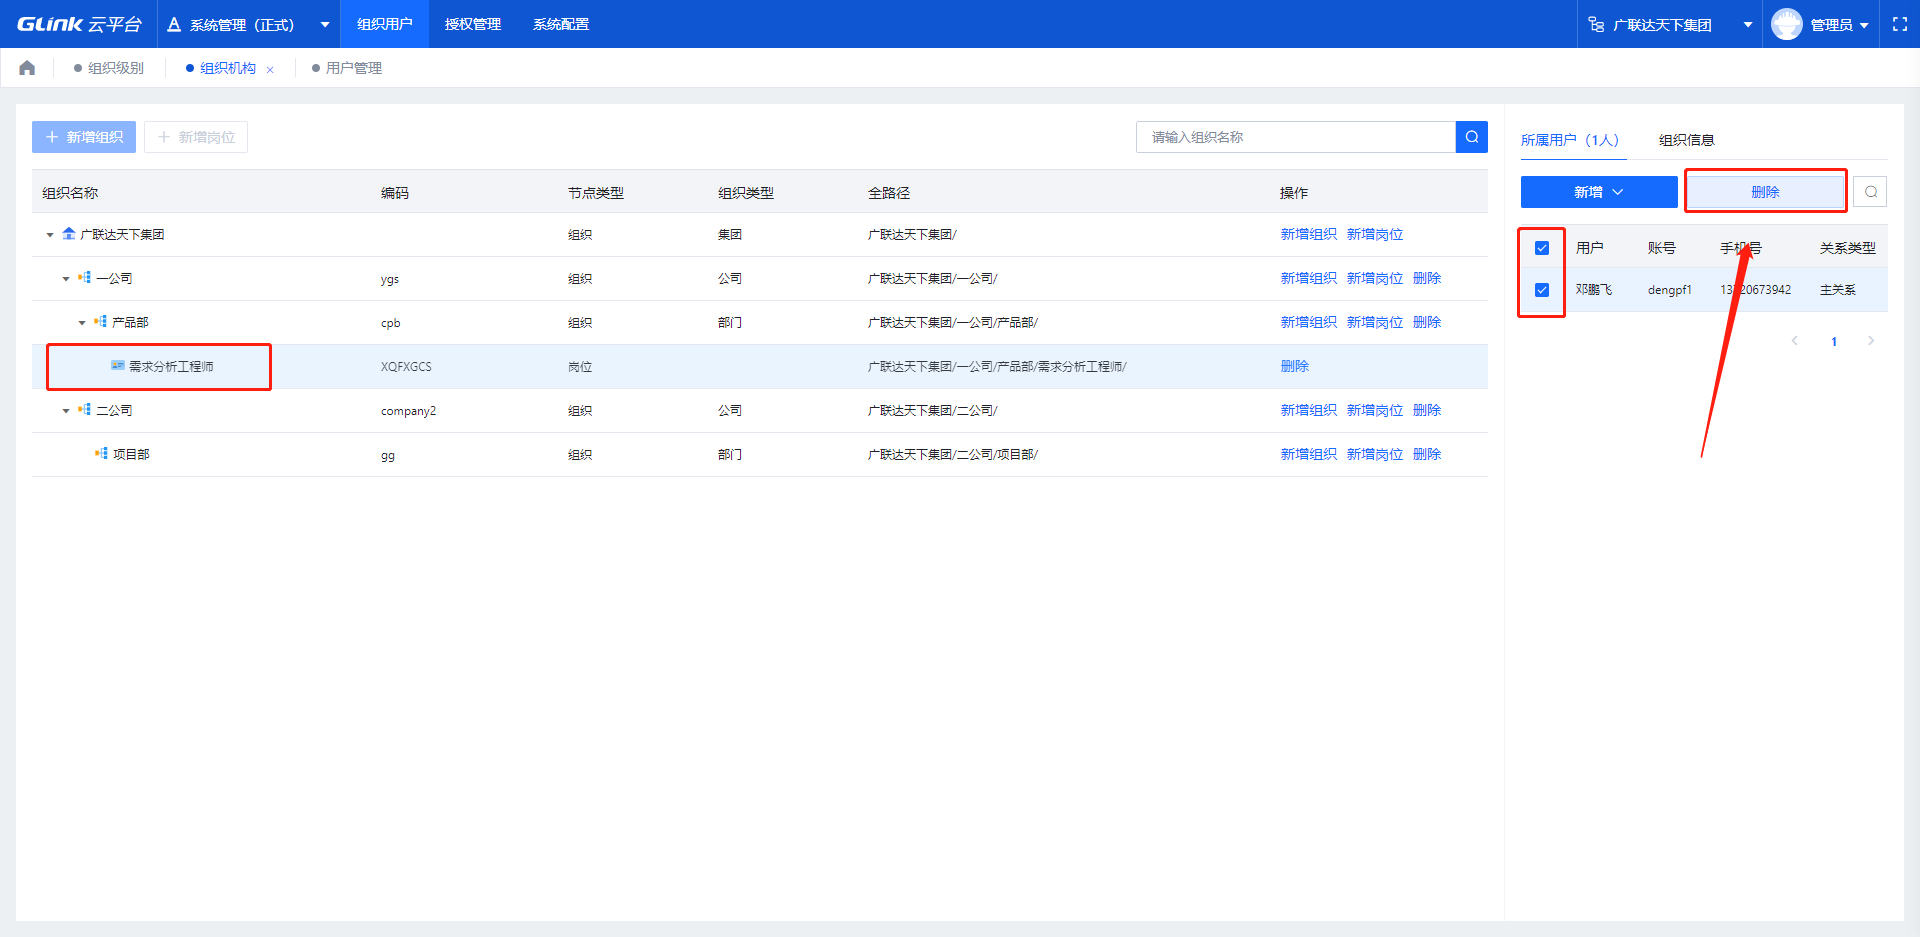
Task: Click 新增组织 link in 项目部 row
Action: coord(1308,454)
